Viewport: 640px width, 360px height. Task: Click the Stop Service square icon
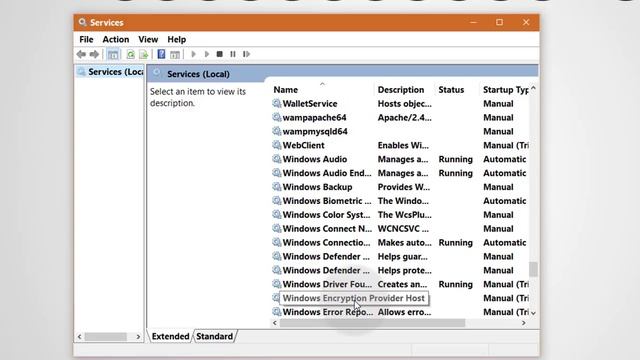(220, 54)
